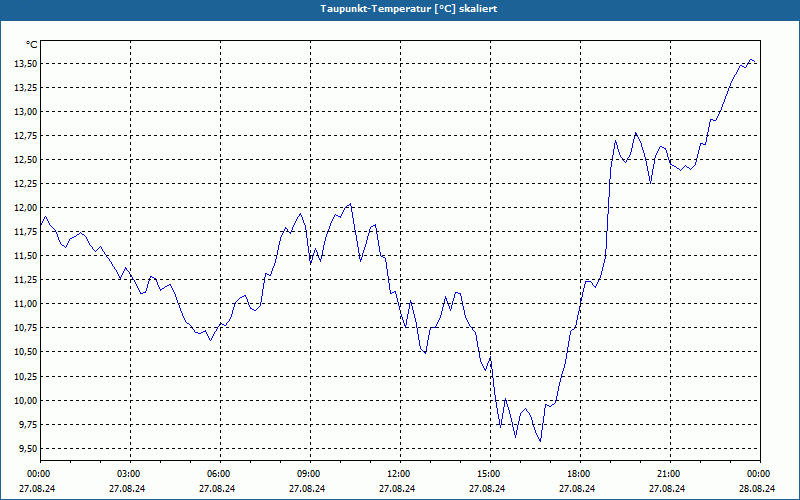The width and height of the screenshot is (800, 500).
Task: Click the 27.08.24 date under 18:00
Action: coord(577,488)
